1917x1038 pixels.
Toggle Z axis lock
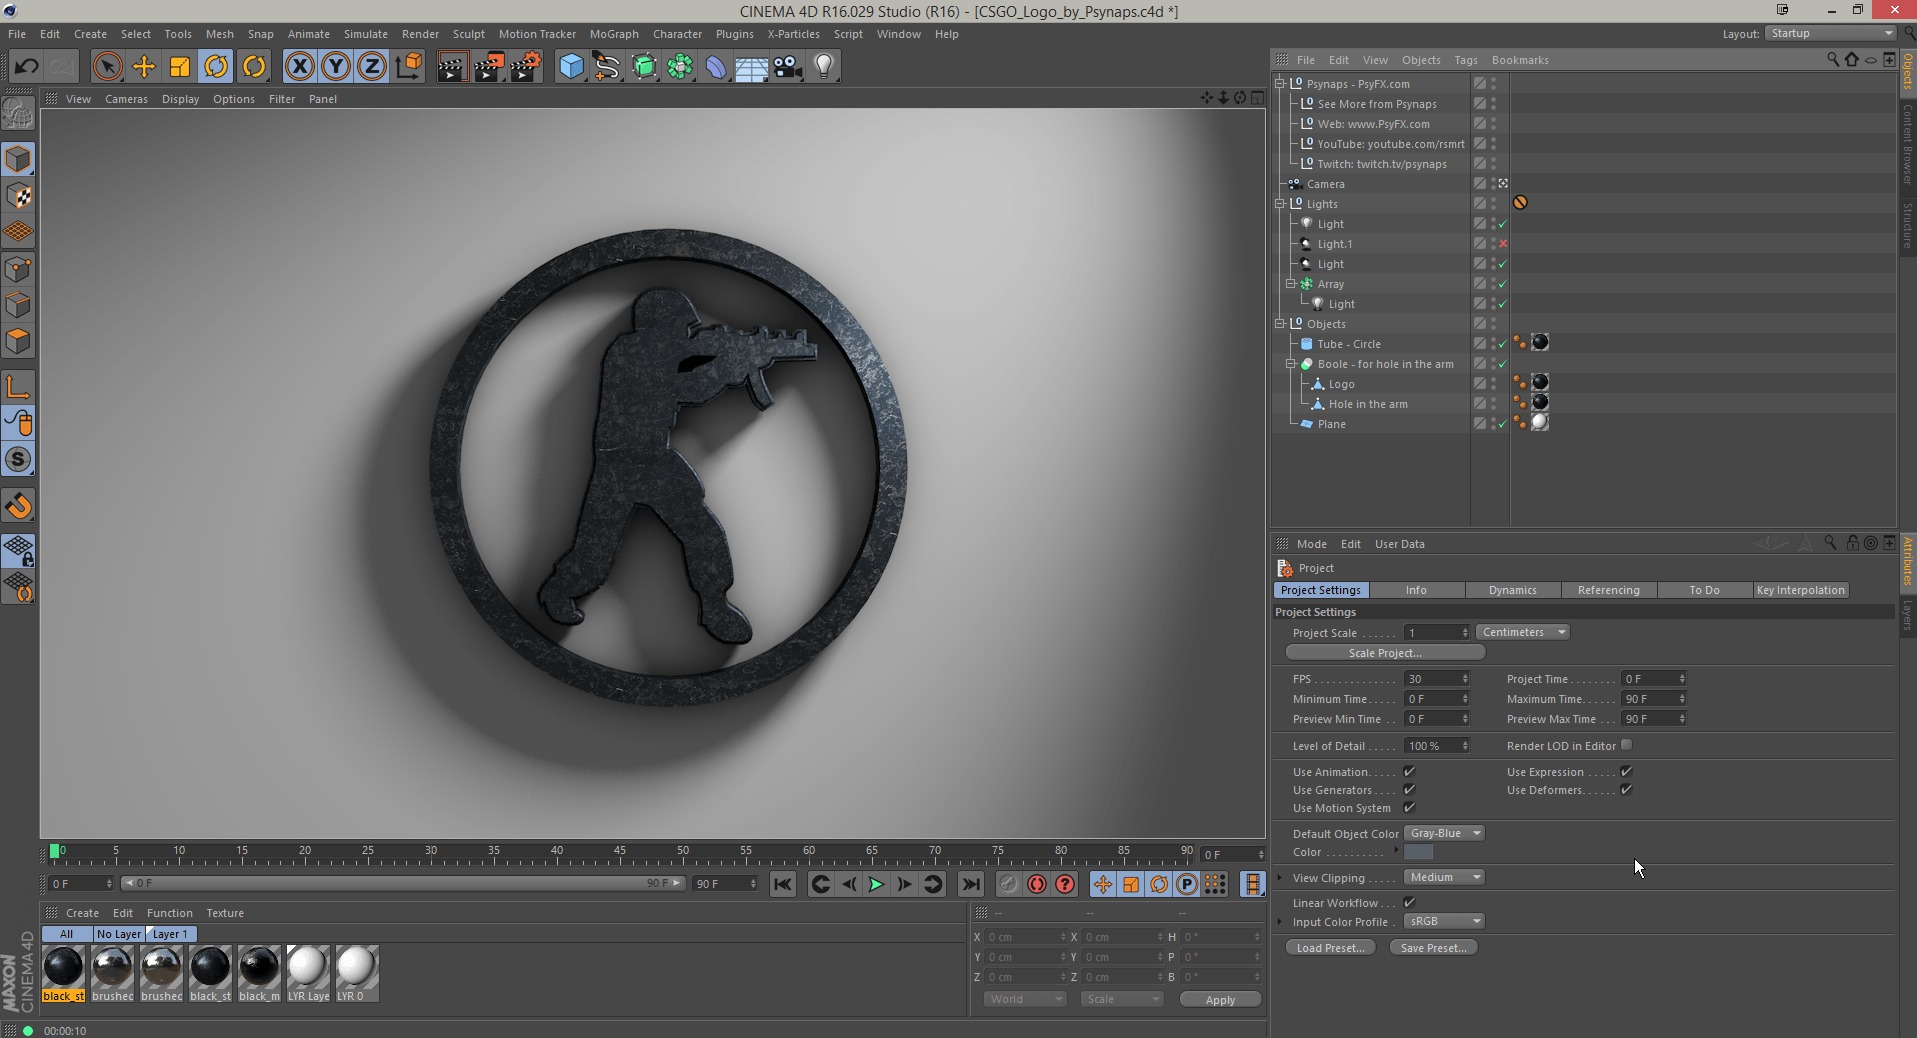372,67
